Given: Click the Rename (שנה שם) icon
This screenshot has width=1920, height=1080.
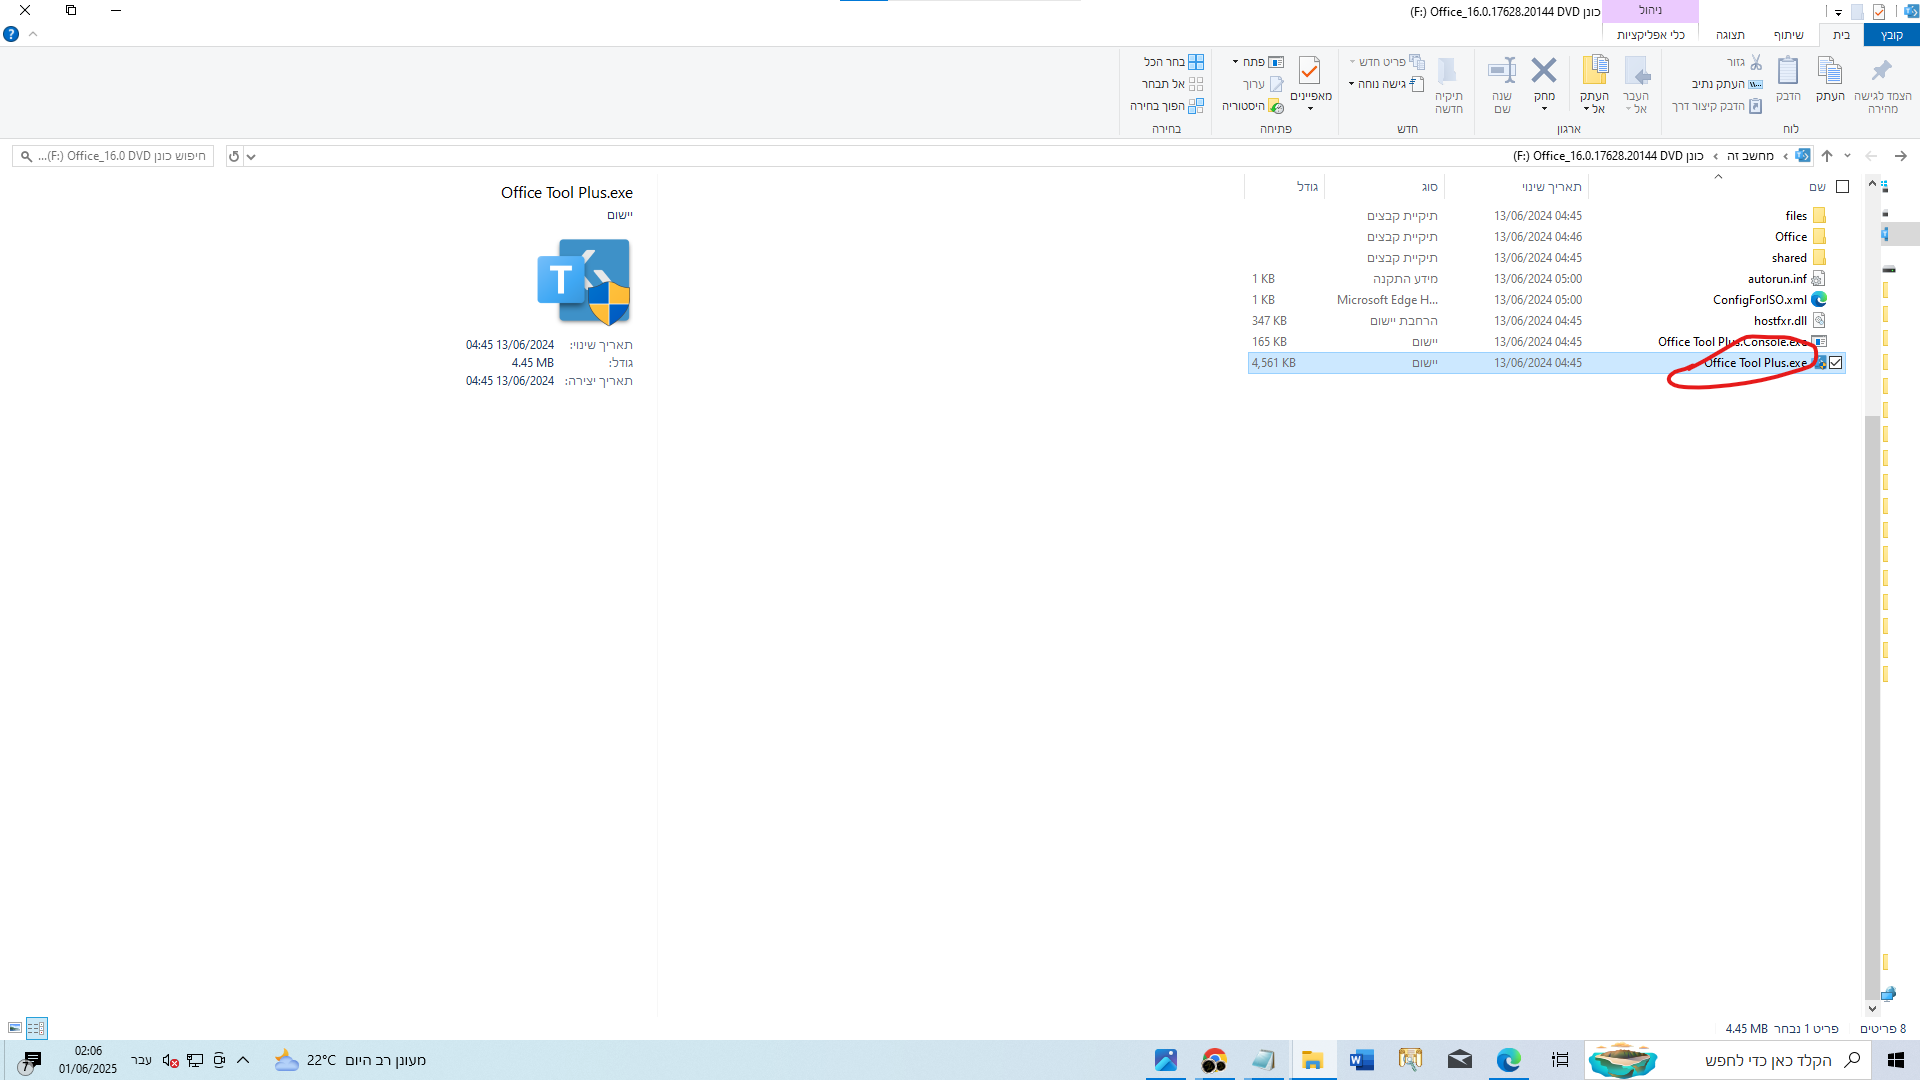Looking at the screenshot, I should click(x=1502, y=70).
